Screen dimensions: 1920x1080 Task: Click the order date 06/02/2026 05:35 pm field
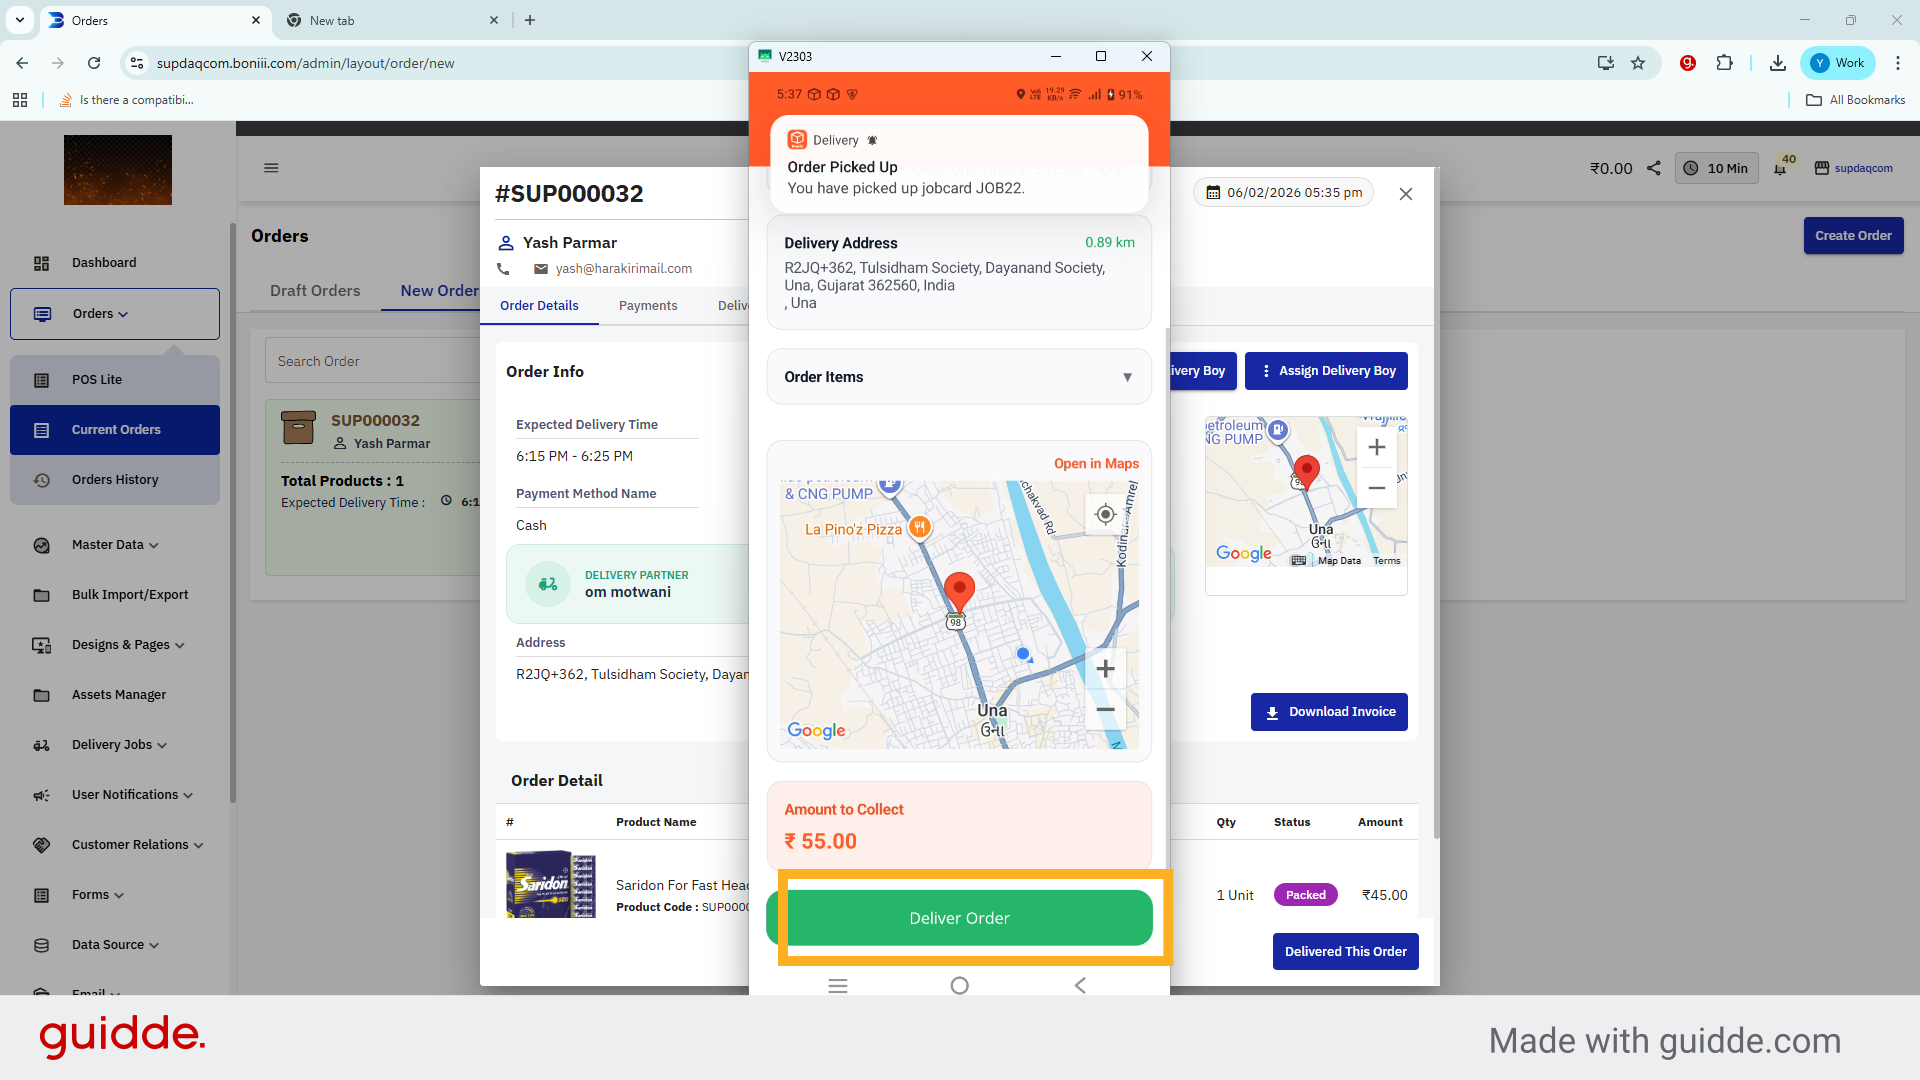1284,193
